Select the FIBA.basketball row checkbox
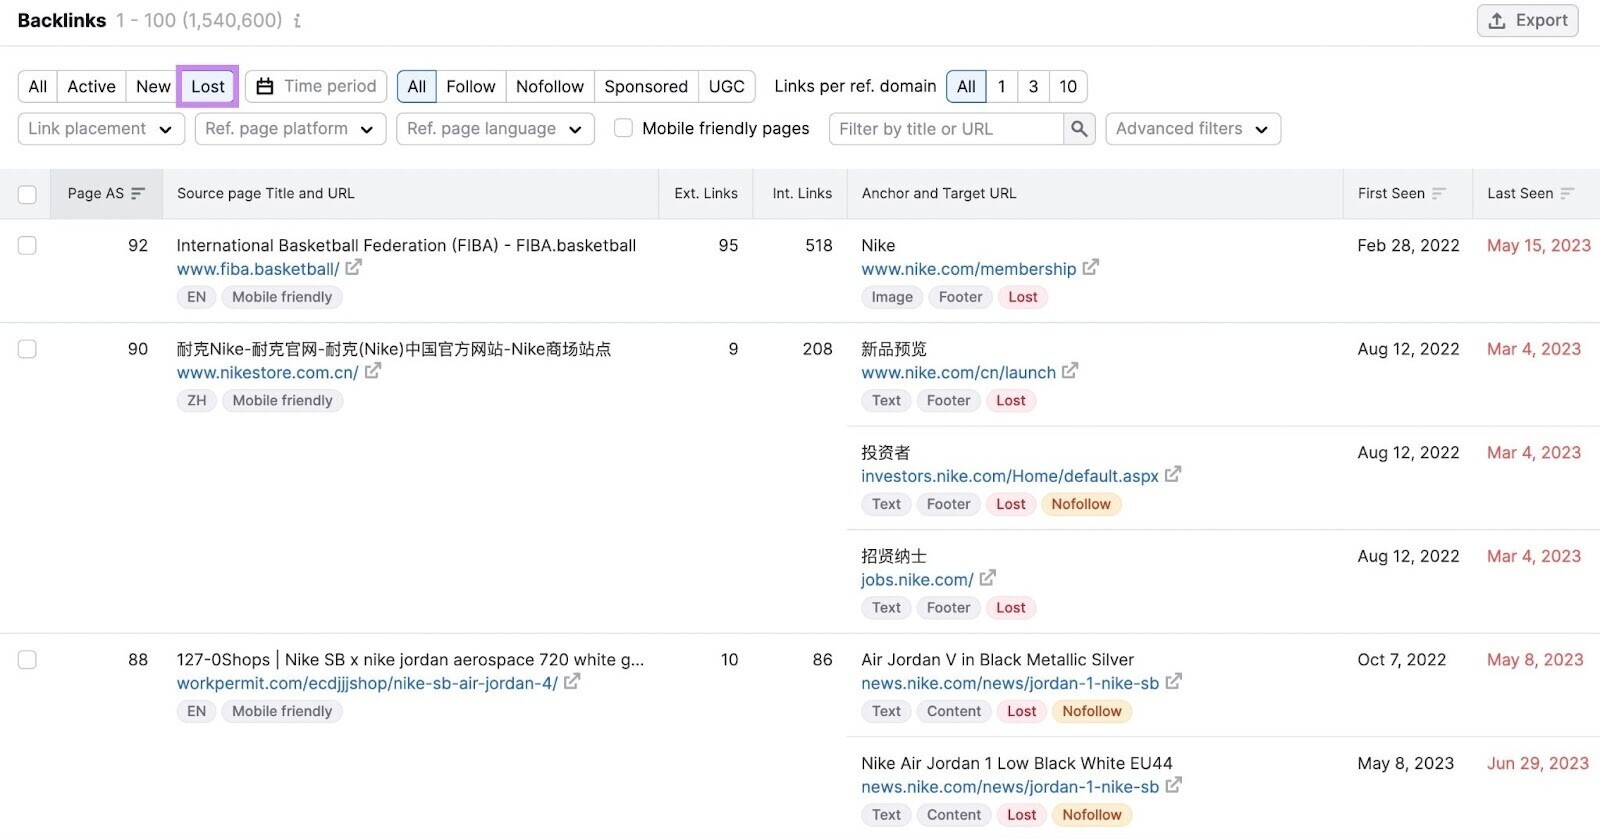1600x838 pixels. (28, 246)
